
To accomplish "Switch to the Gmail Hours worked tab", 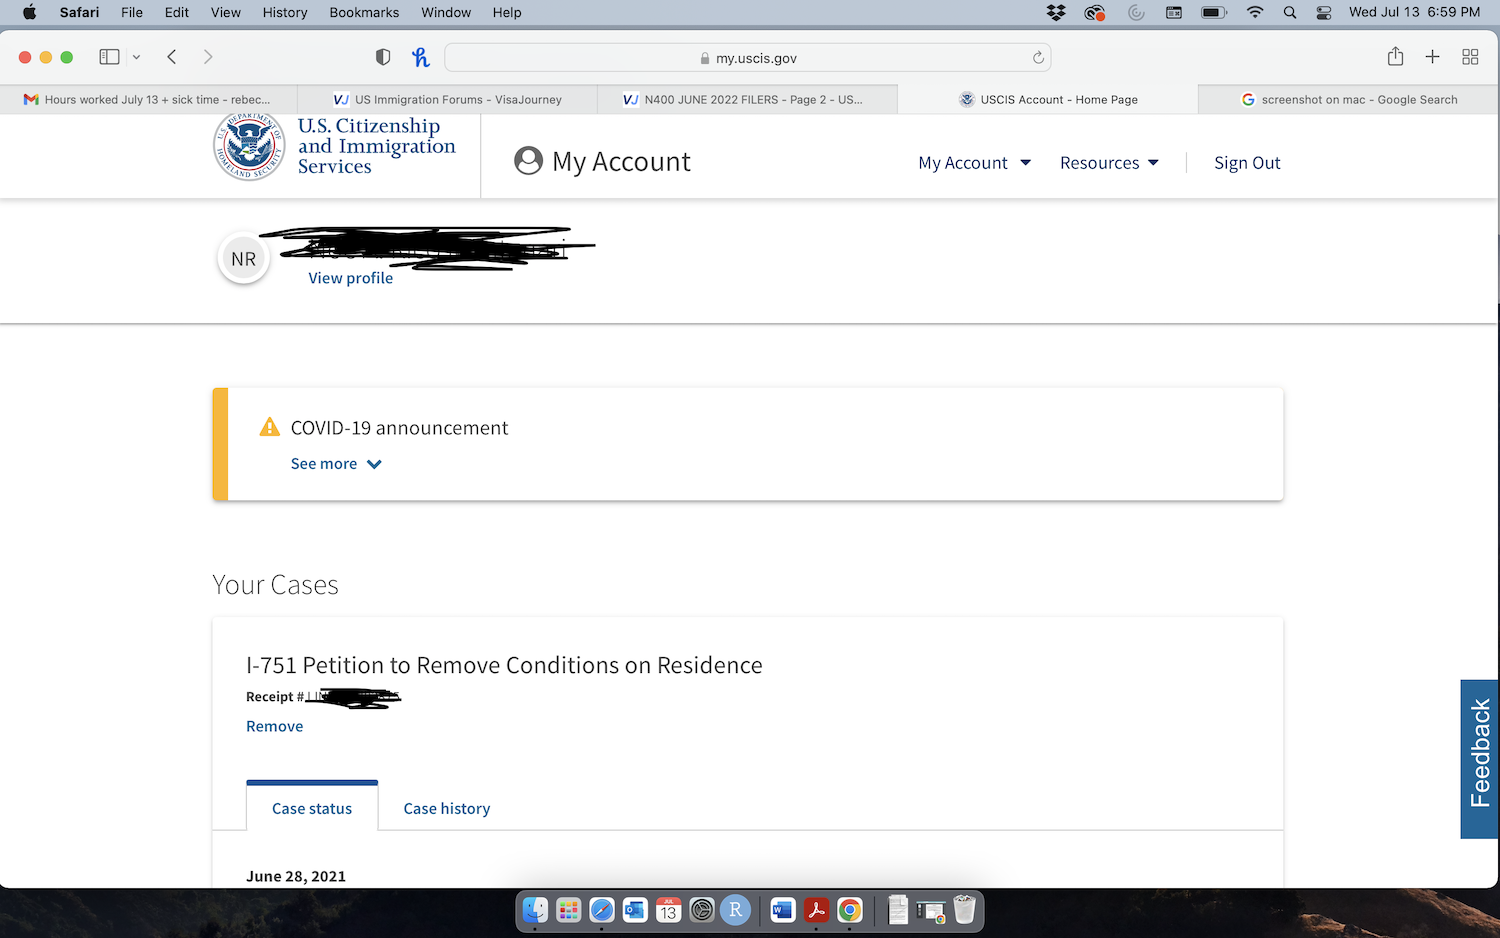I will 148,99.
